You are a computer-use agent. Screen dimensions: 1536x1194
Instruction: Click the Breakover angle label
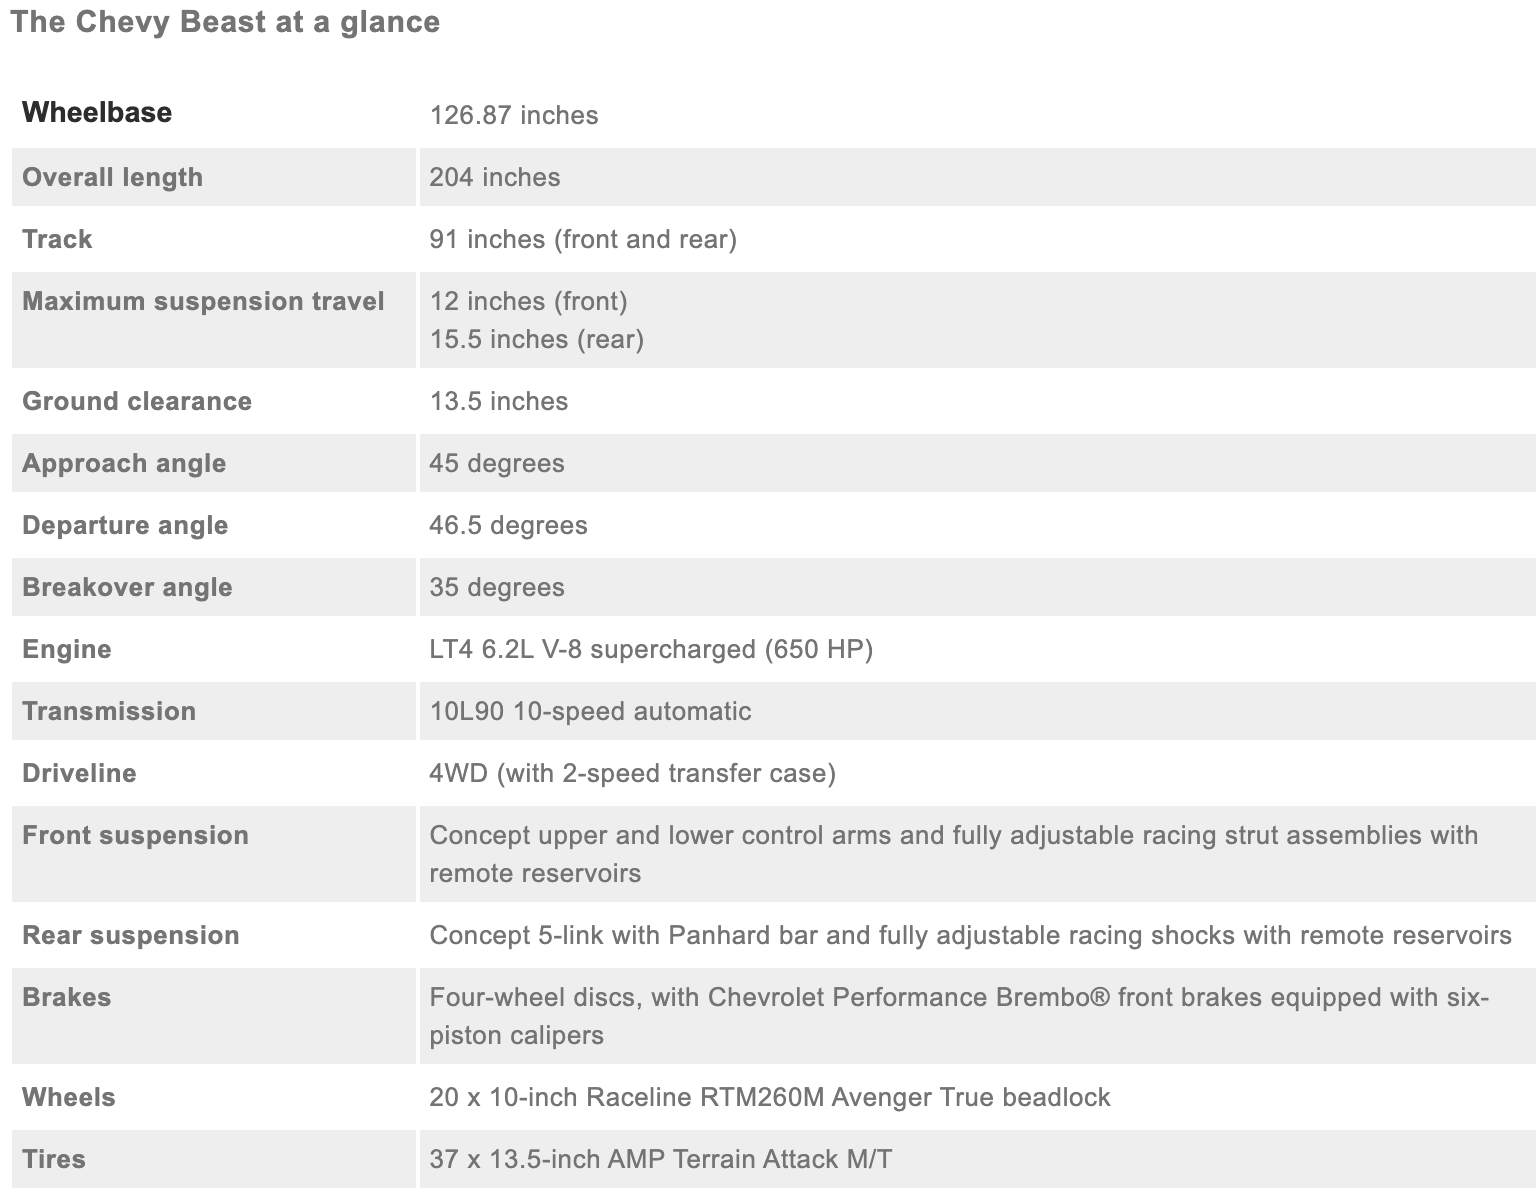127,587
